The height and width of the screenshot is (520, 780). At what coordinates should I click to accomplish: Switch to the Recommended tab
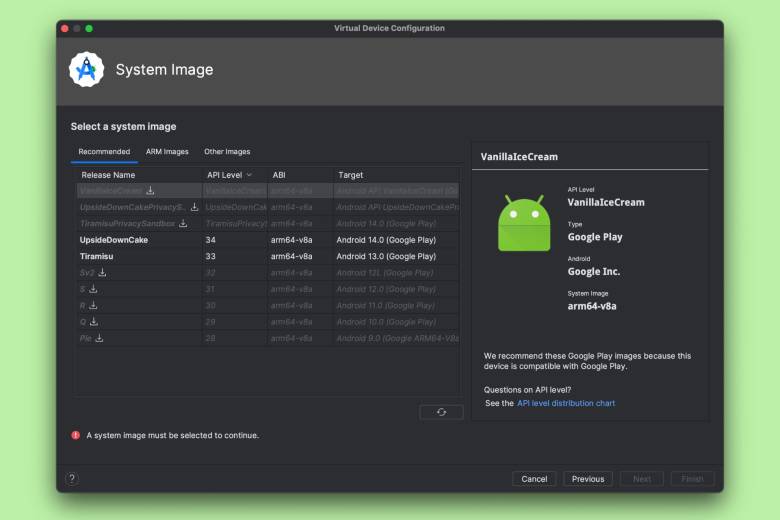coord(104,152)
